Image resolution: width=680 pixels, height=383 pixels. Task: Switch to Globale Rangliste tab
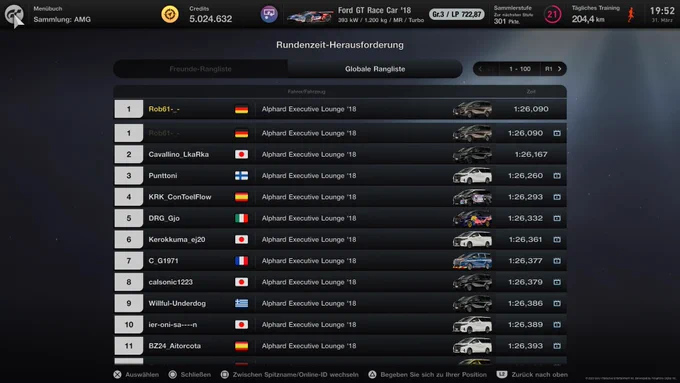coord(375,69)
